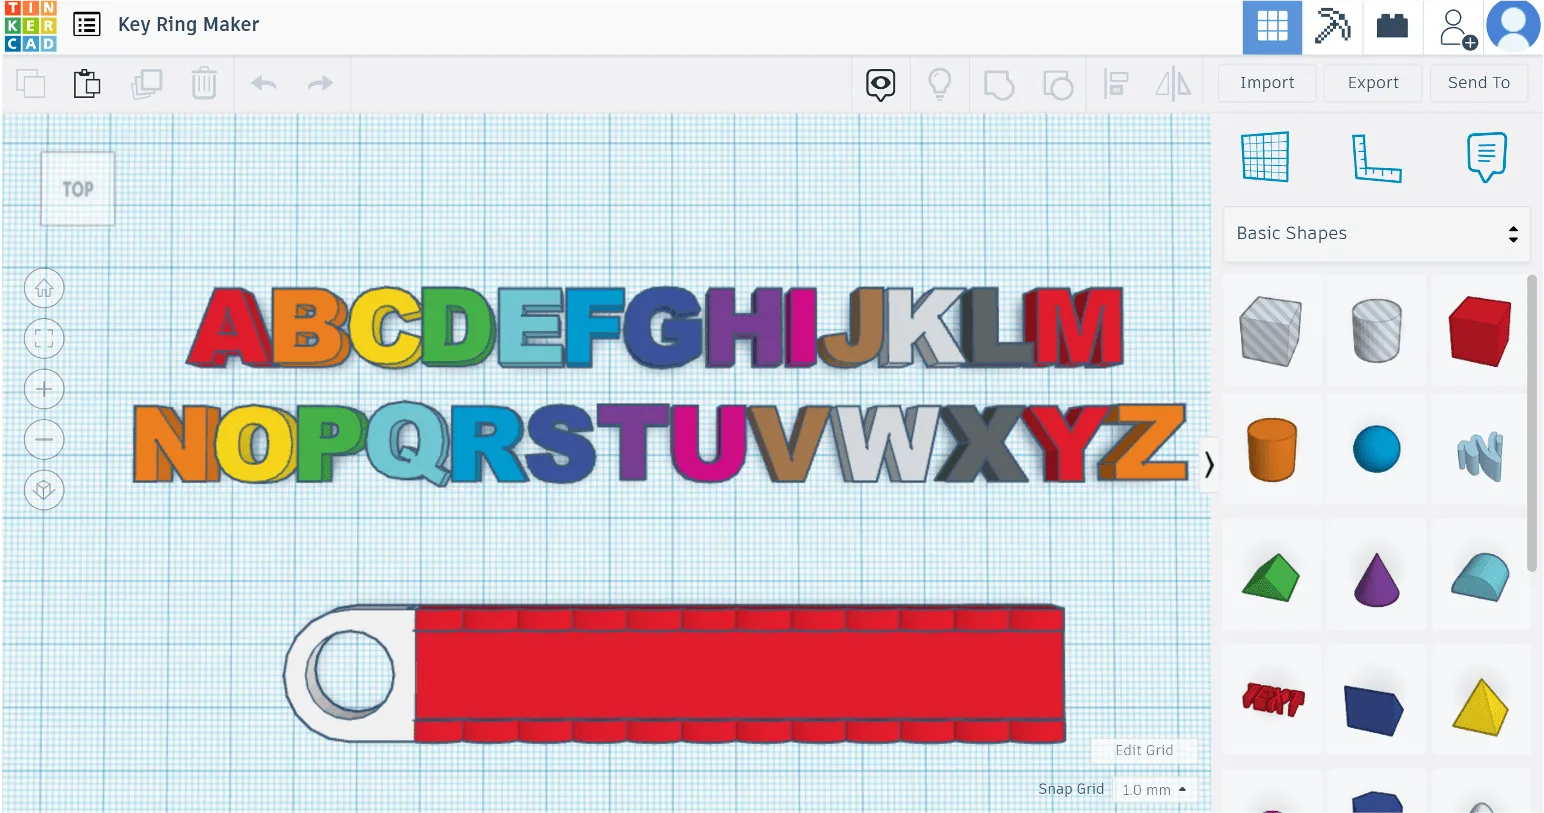Pick the orange Cylinder shape
Screen dimensions: 1544x813
click(x=1272, y=450)
